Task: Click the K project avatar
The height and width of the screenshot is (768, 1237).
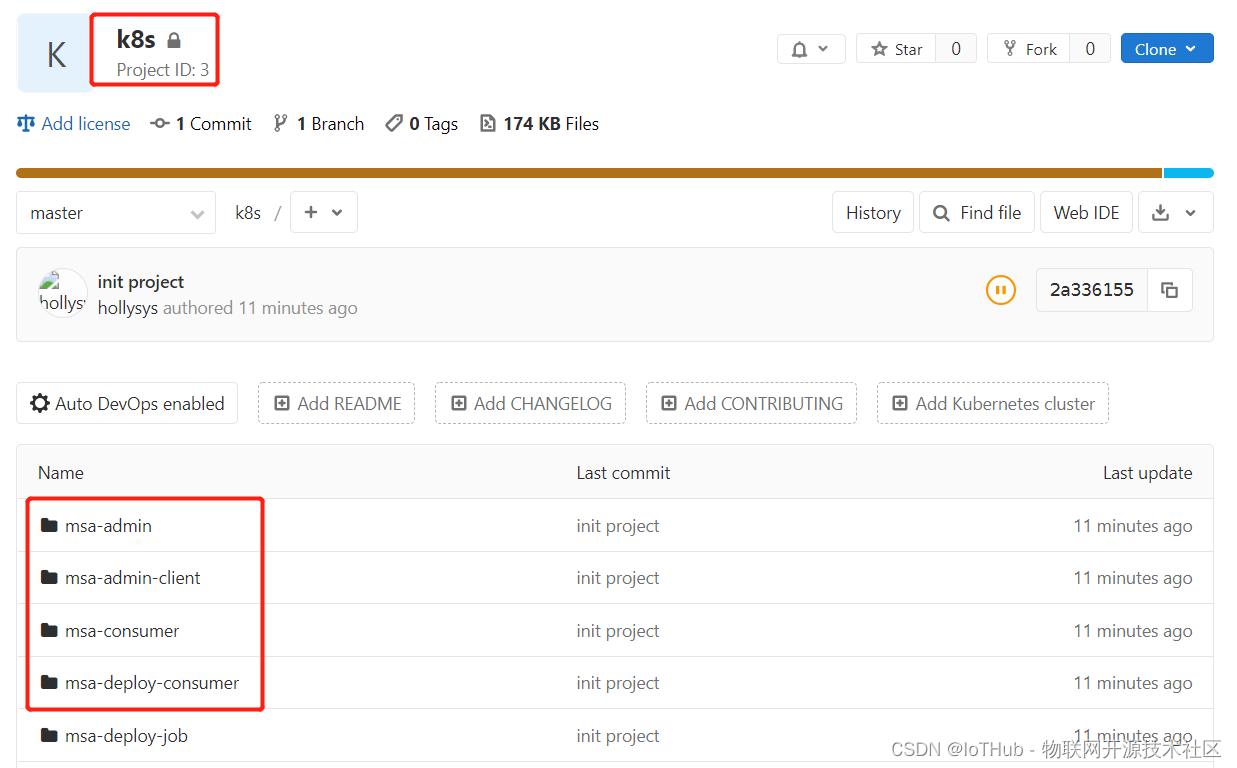Action: coord(55,53)
